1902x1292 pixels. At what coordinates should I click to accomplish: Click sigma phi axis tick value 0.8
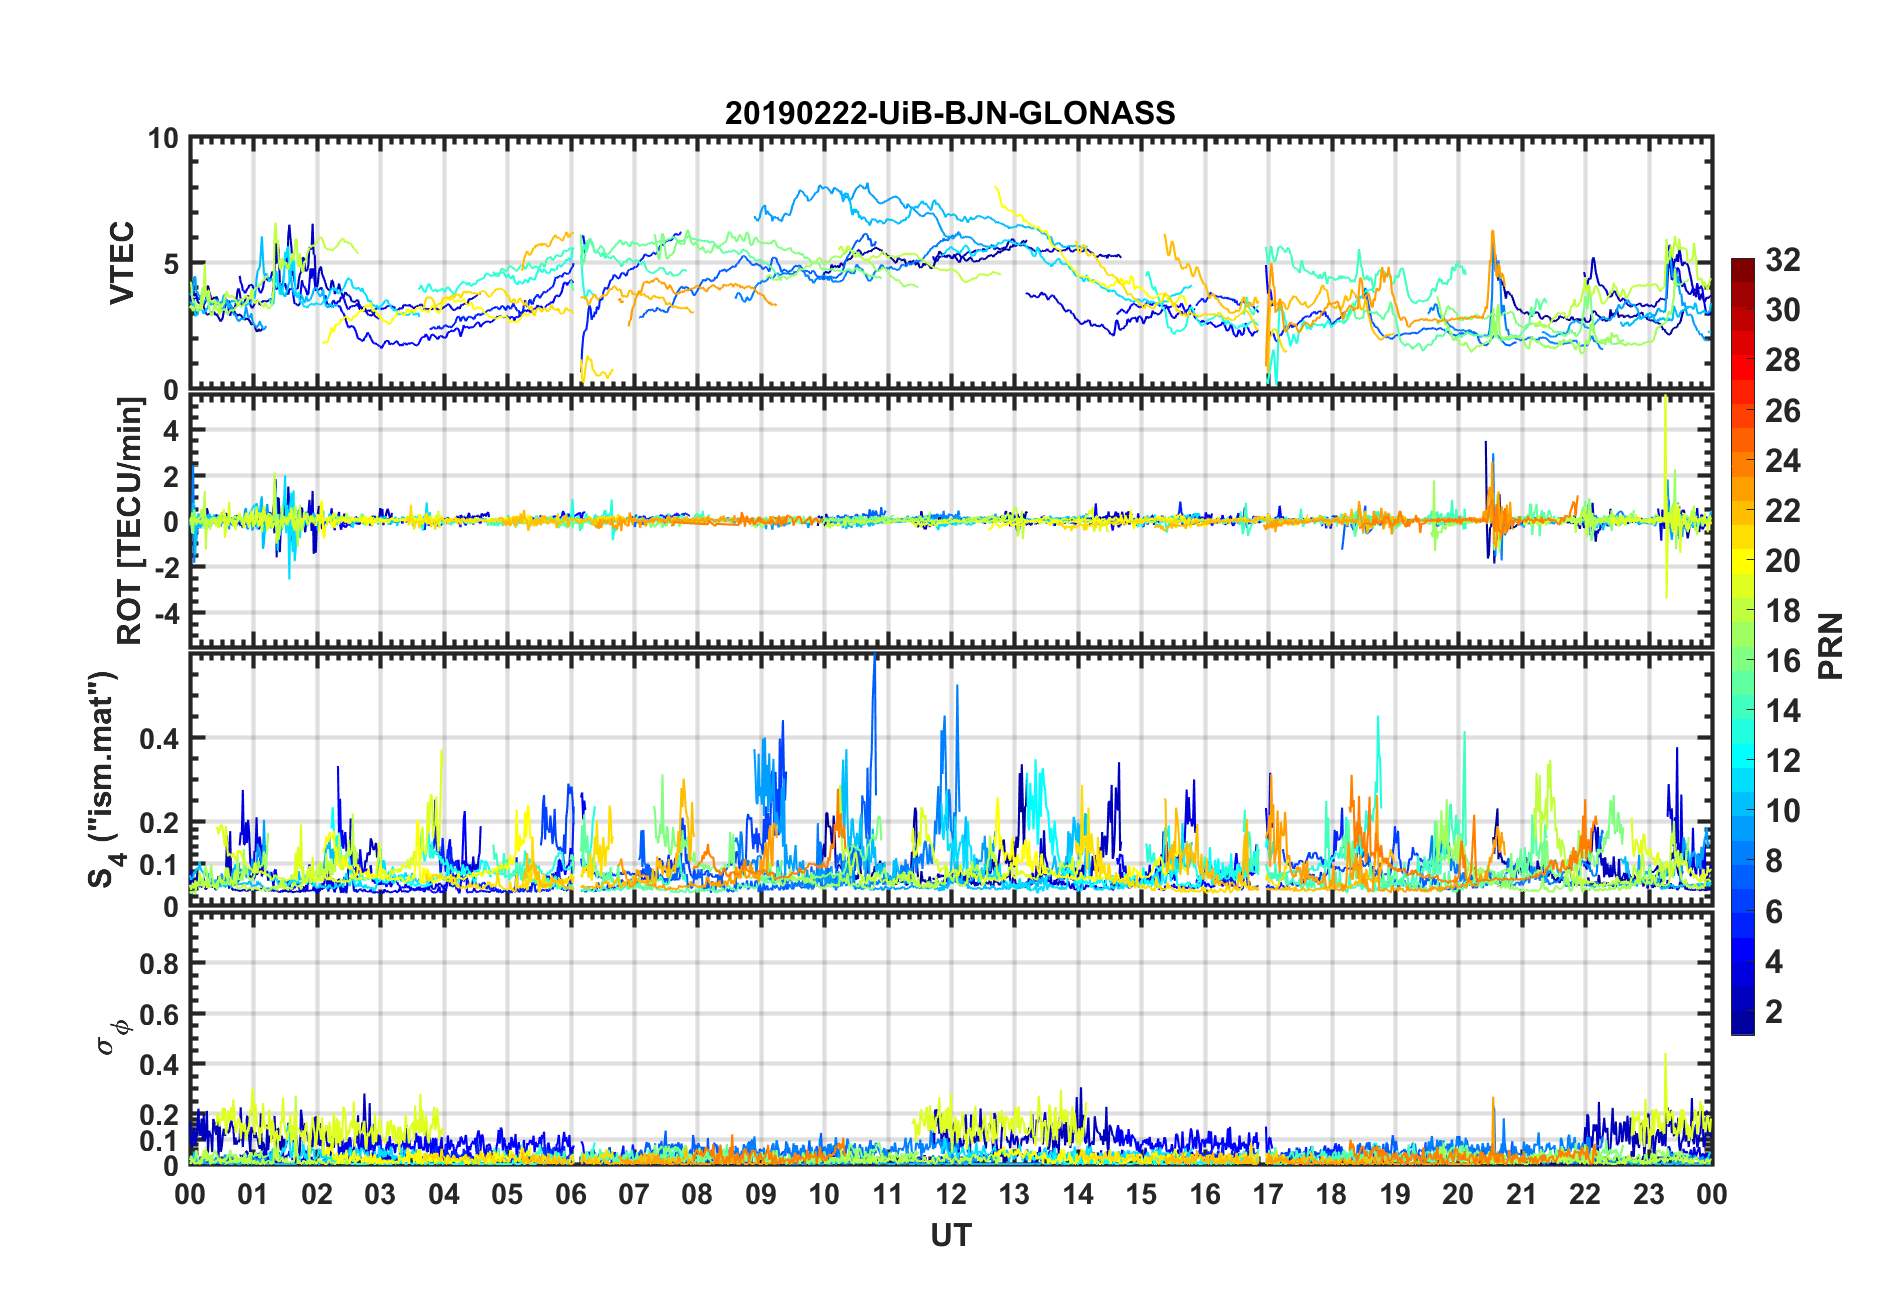click(160, 964)
